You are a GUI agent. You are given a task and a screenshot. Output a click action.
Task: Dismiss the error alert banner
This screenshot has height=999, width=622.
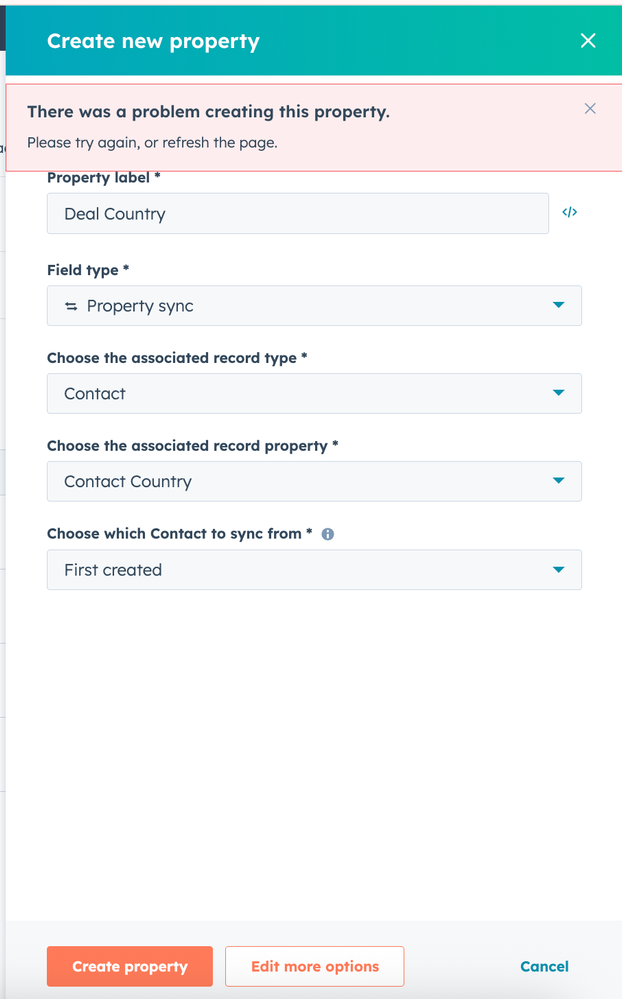[x=590, y=108]
